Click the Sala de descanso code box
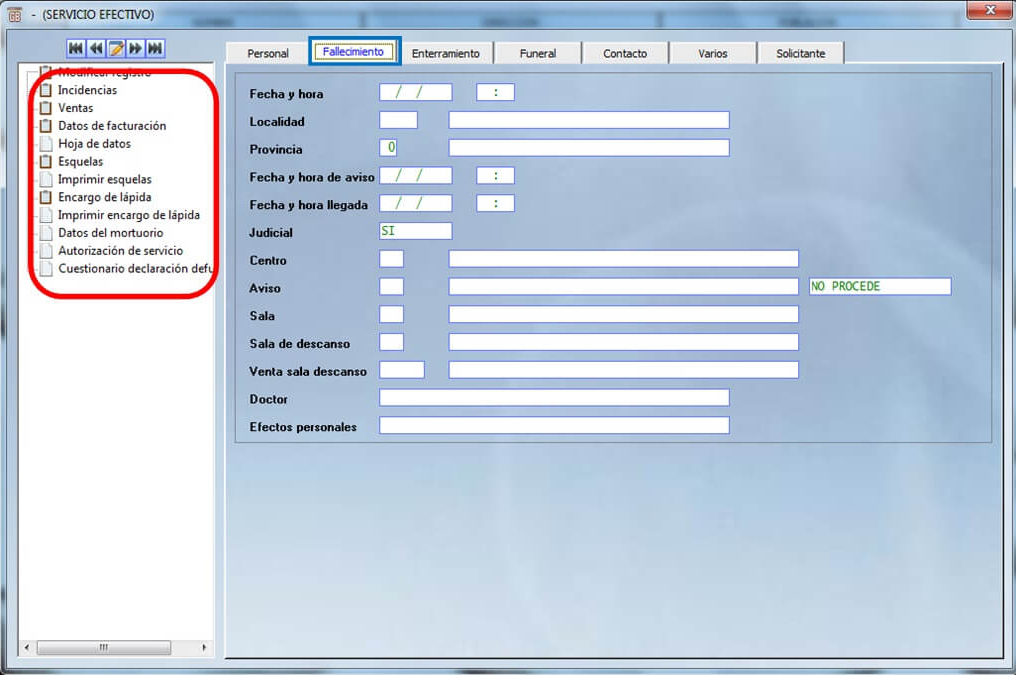1016x675 pixels. click(391, 342)
